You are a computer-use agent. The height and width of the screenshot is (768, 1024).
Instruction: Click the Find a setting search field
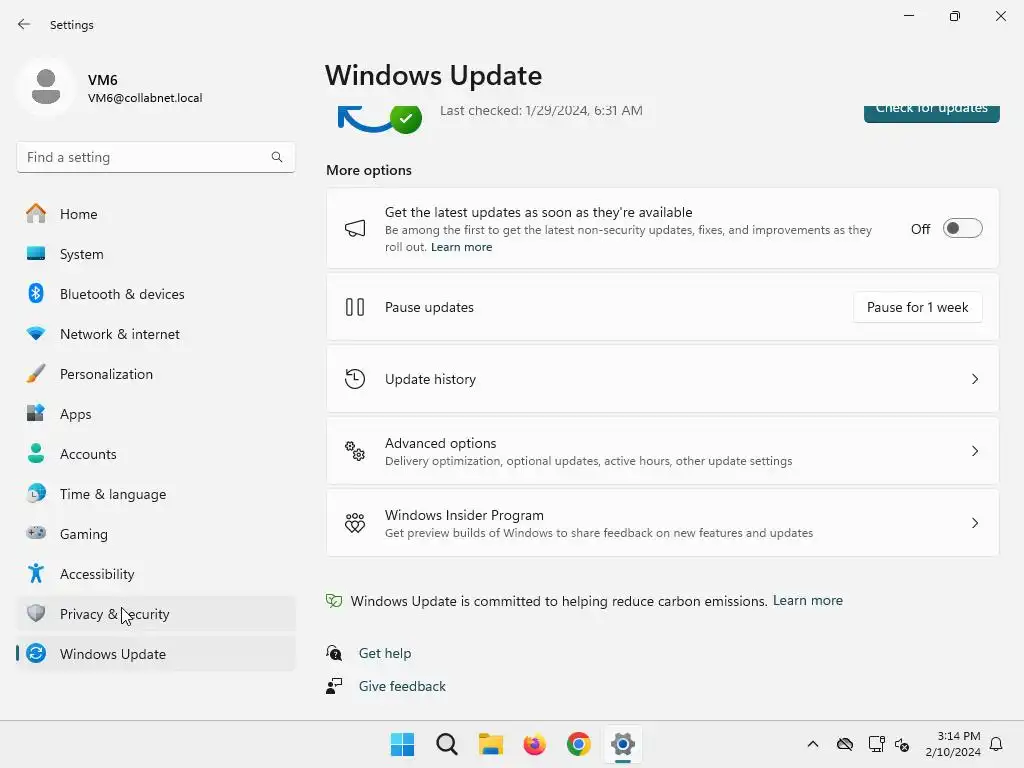[156, 157]
